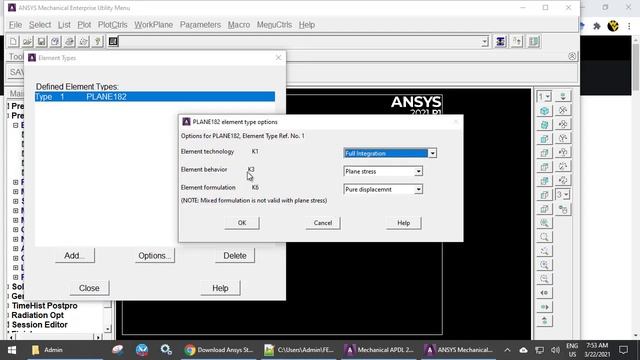Click Close in the Element Types dialog
This screenshot has width=640, height=360.
[x=89, y=288]
